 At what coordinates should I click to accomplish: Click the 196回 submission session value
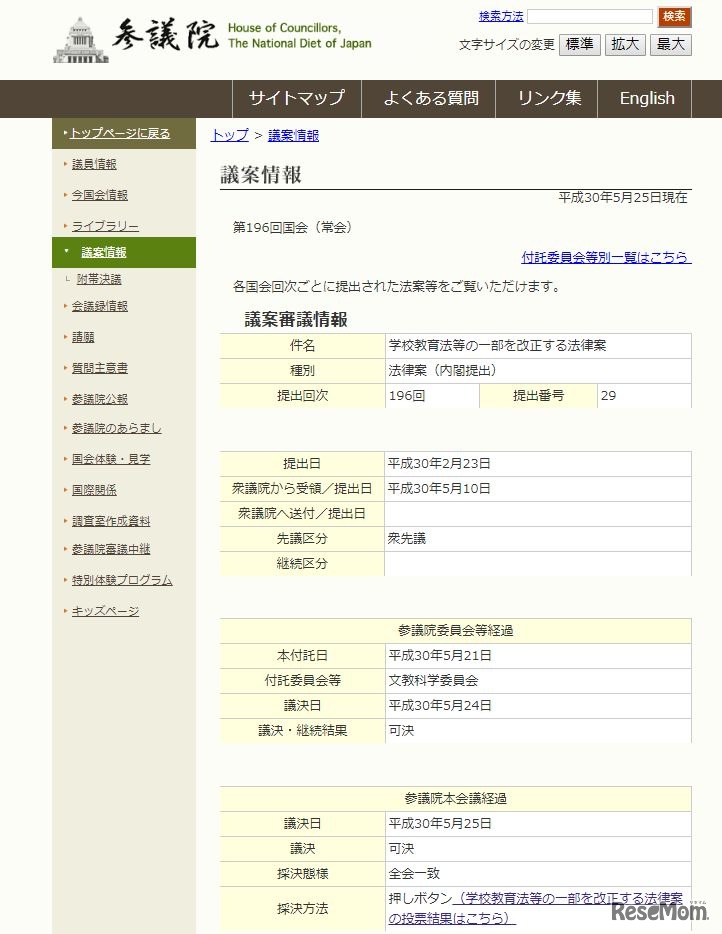[x=432, y=396]
